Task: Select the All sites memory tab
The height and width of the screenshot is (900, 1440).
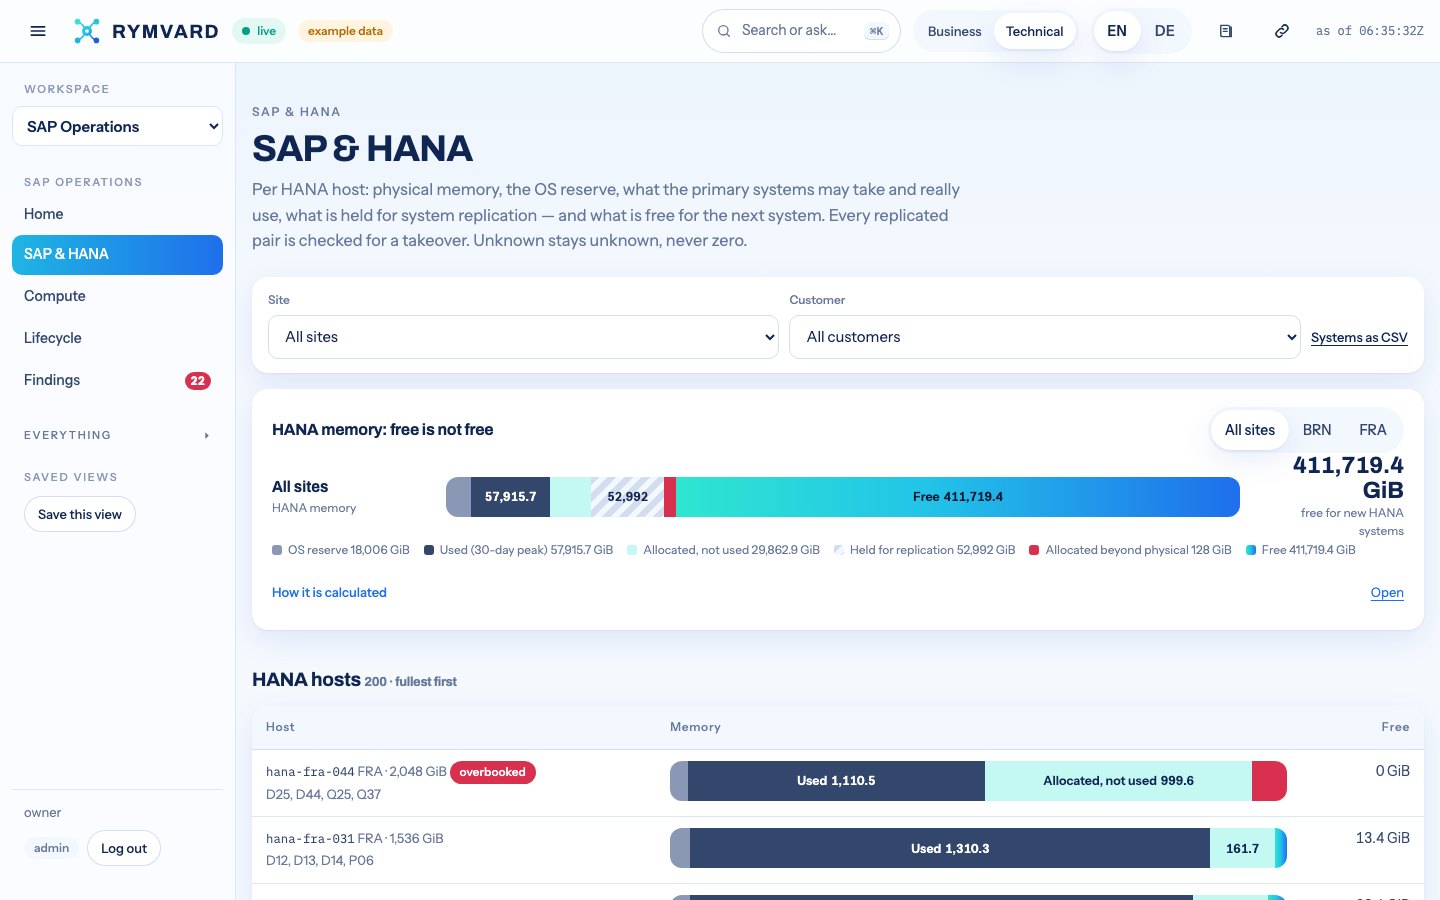Action: coord(1250,430)
